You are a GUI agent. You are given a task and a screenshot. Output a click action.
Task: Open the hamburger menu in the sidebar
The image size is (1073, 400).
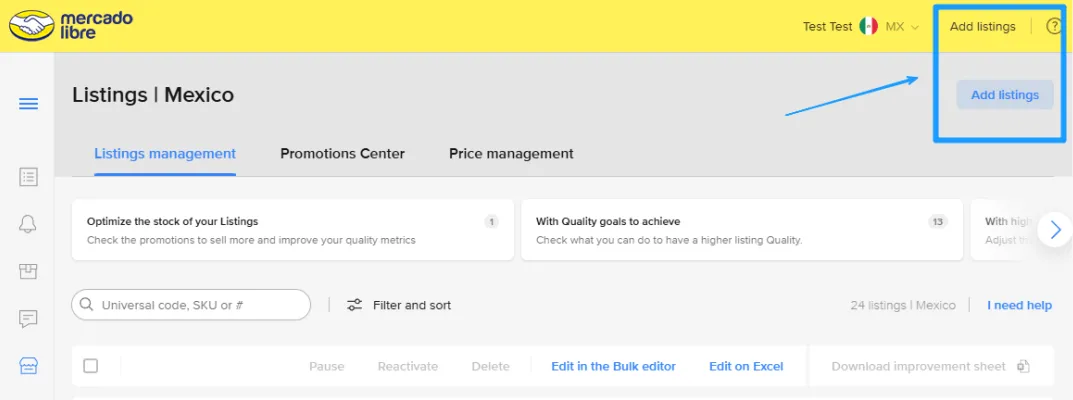(x=29, y=104)
